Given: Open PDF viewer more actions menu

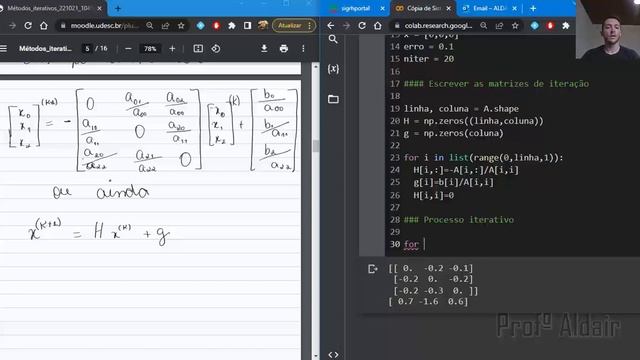Looking at the screenshot, I should coord(303,49).
